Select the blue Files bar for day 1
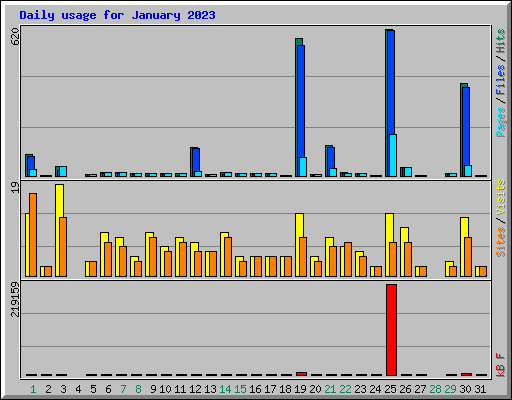Viewport: 512px width, 400px height. (x=31, y=163)
